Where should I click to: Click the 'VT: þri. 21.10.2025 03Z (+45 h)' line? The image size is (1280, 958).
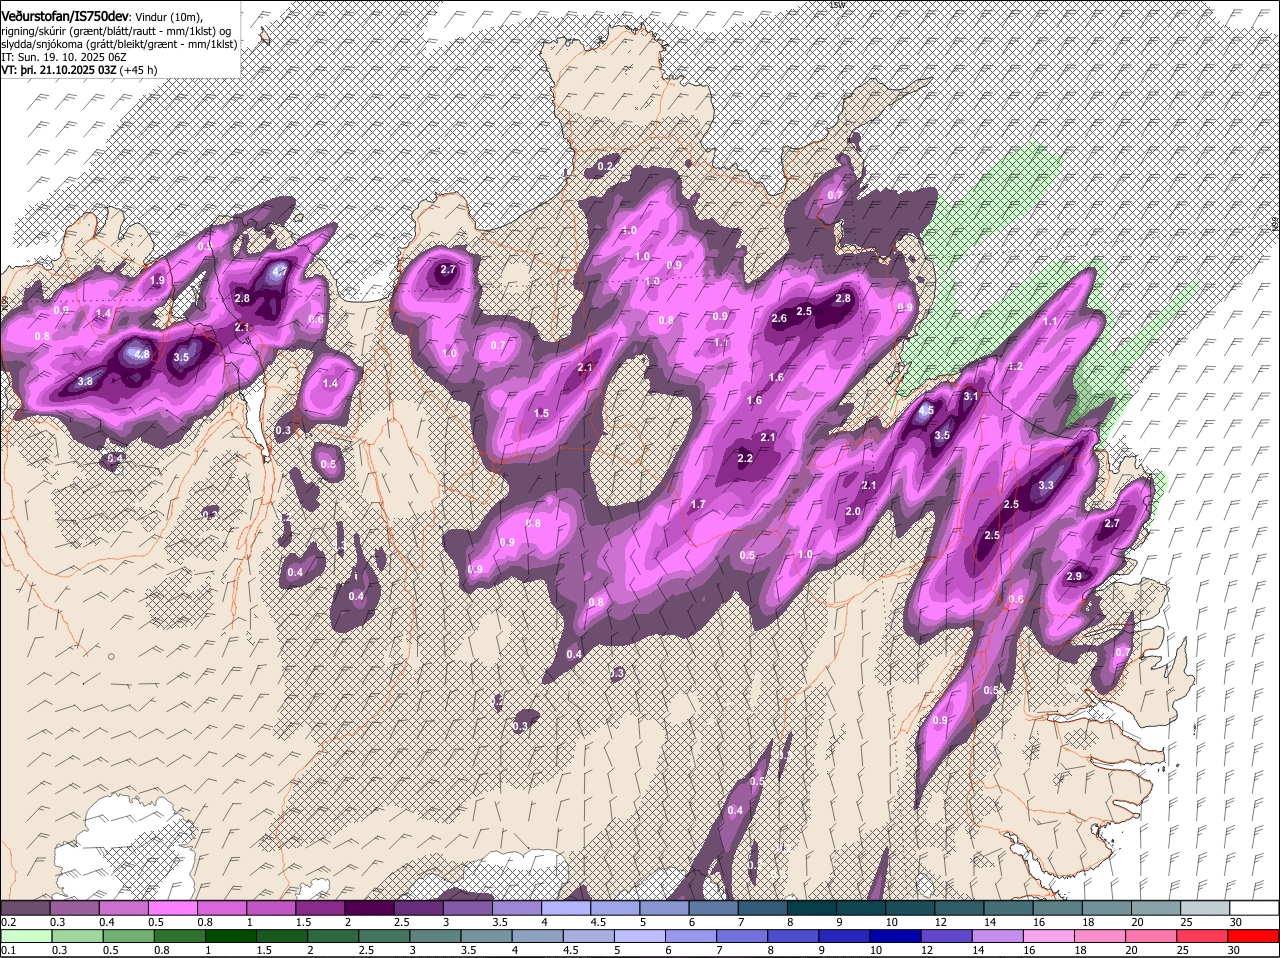coord(79,71)
